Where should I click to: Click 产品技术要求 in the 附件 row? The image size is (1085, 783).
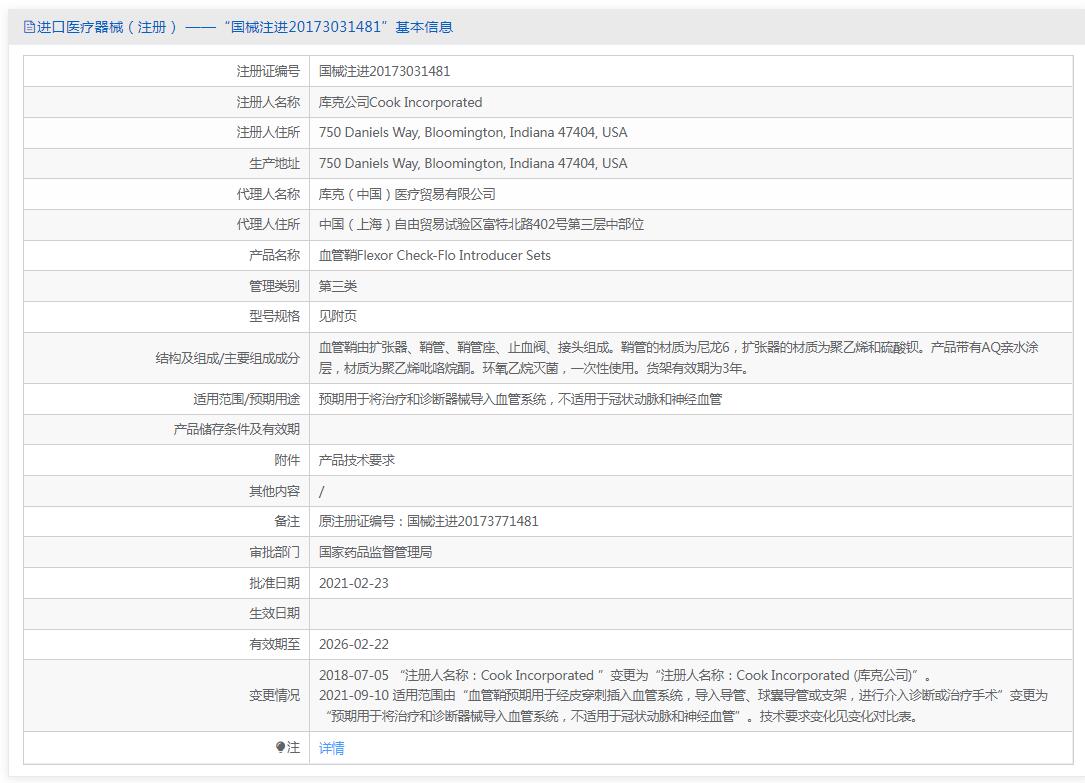point(357,460)
